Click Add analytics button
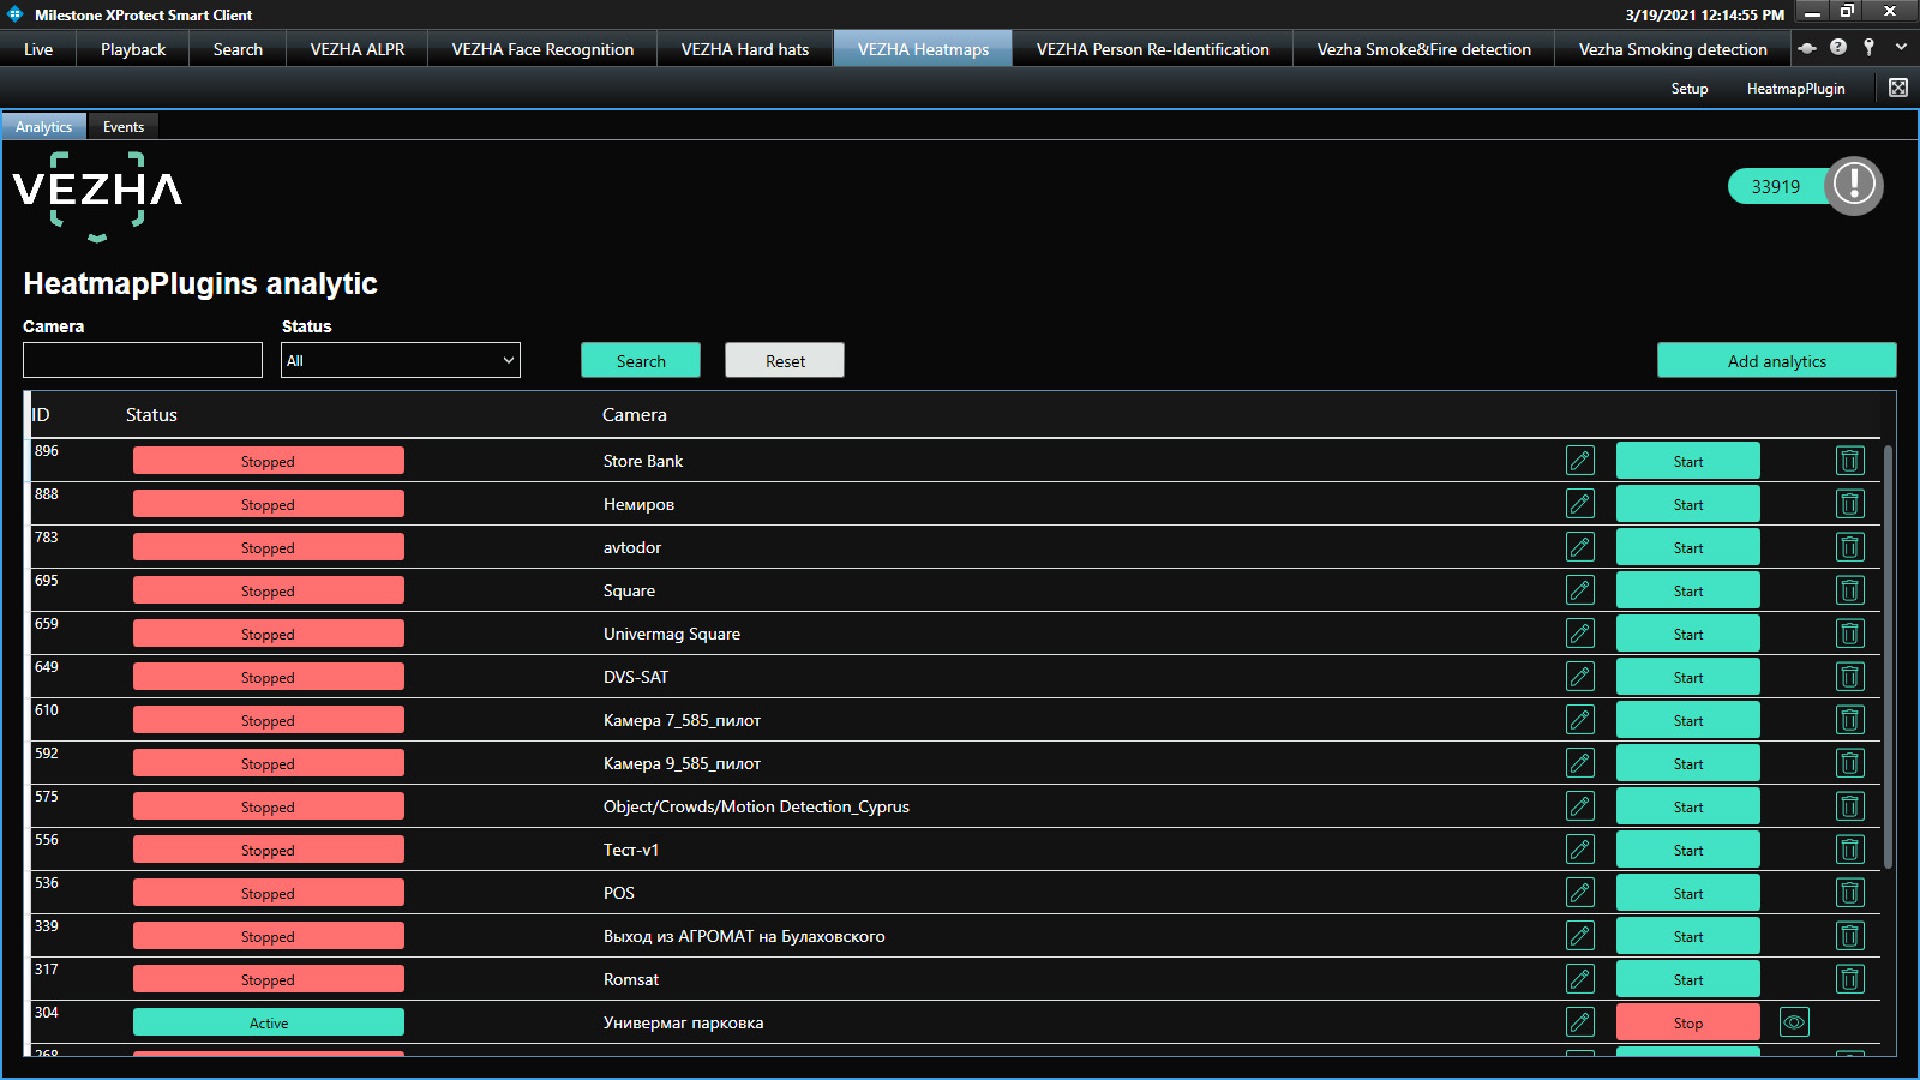Image resolution: width=1920 pixels, height=1080 pixels. click(x=1776, y=360)
